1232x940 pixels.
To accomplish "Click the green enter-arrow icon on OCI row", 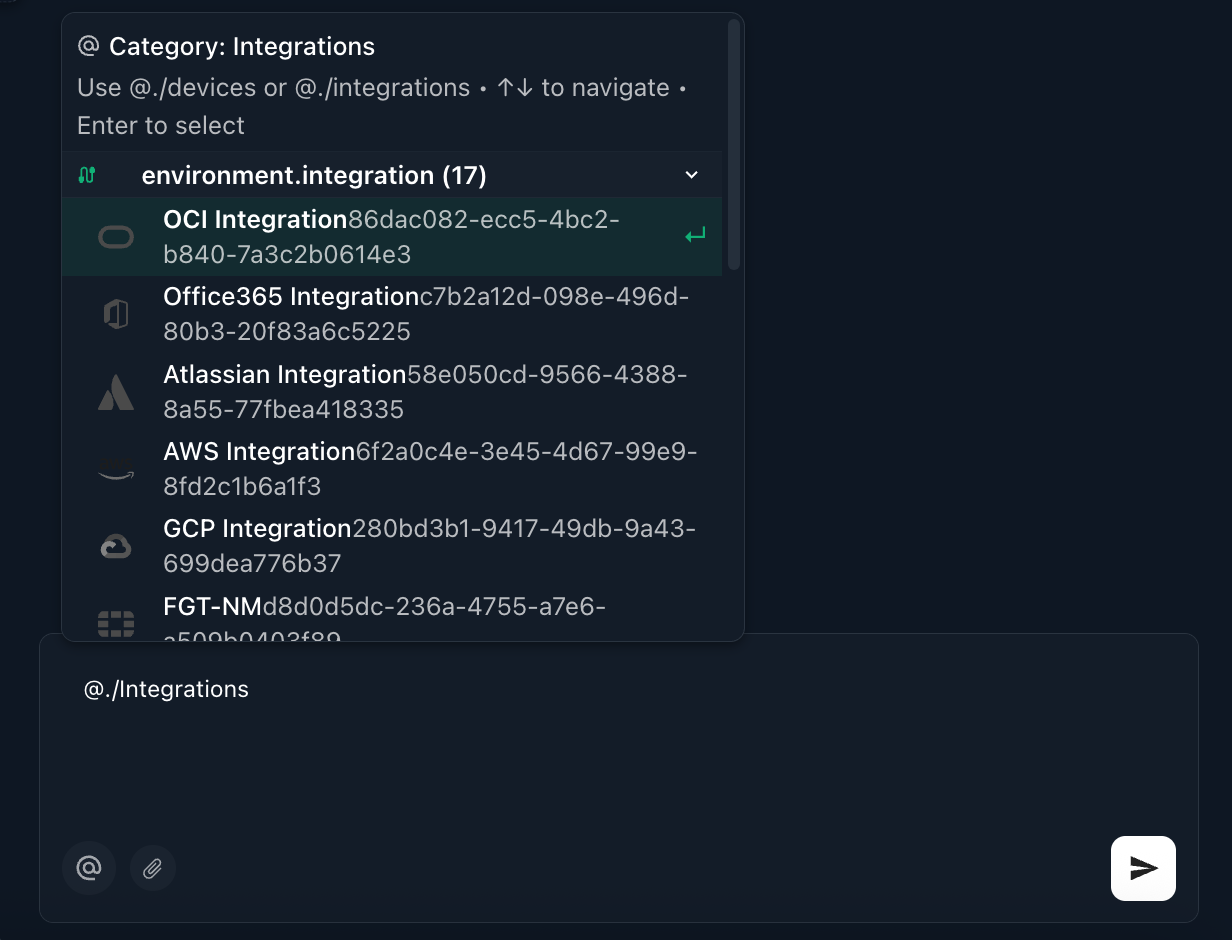I will click(x=695, y=236).
